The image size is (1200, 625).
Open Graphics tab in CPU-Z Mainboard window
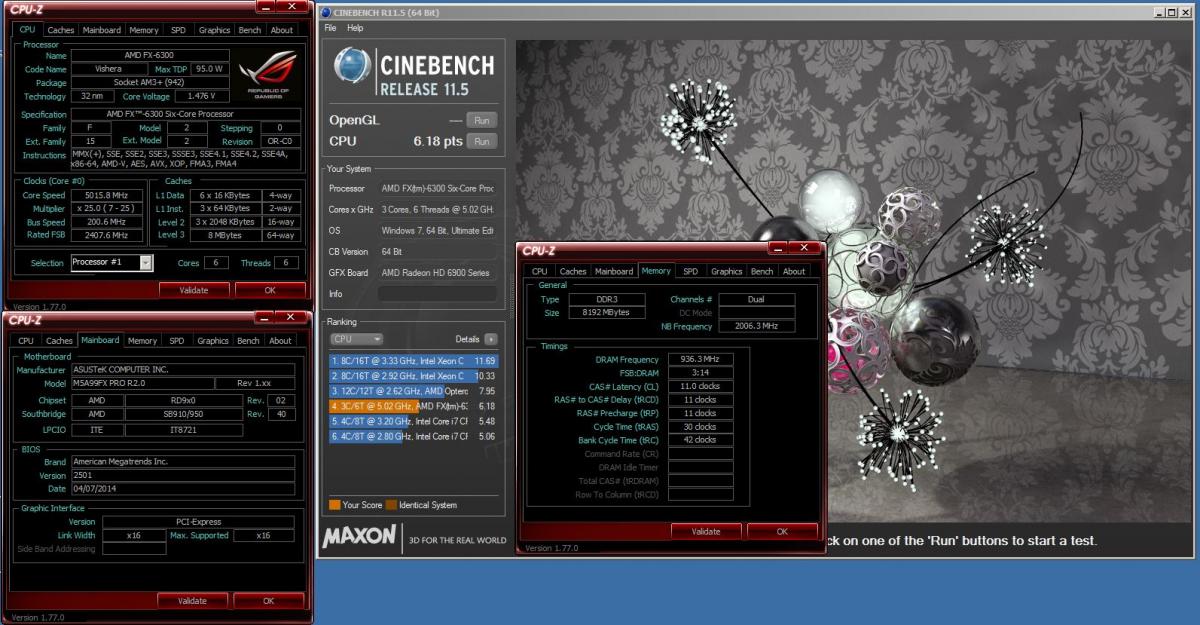pos(213,340)
